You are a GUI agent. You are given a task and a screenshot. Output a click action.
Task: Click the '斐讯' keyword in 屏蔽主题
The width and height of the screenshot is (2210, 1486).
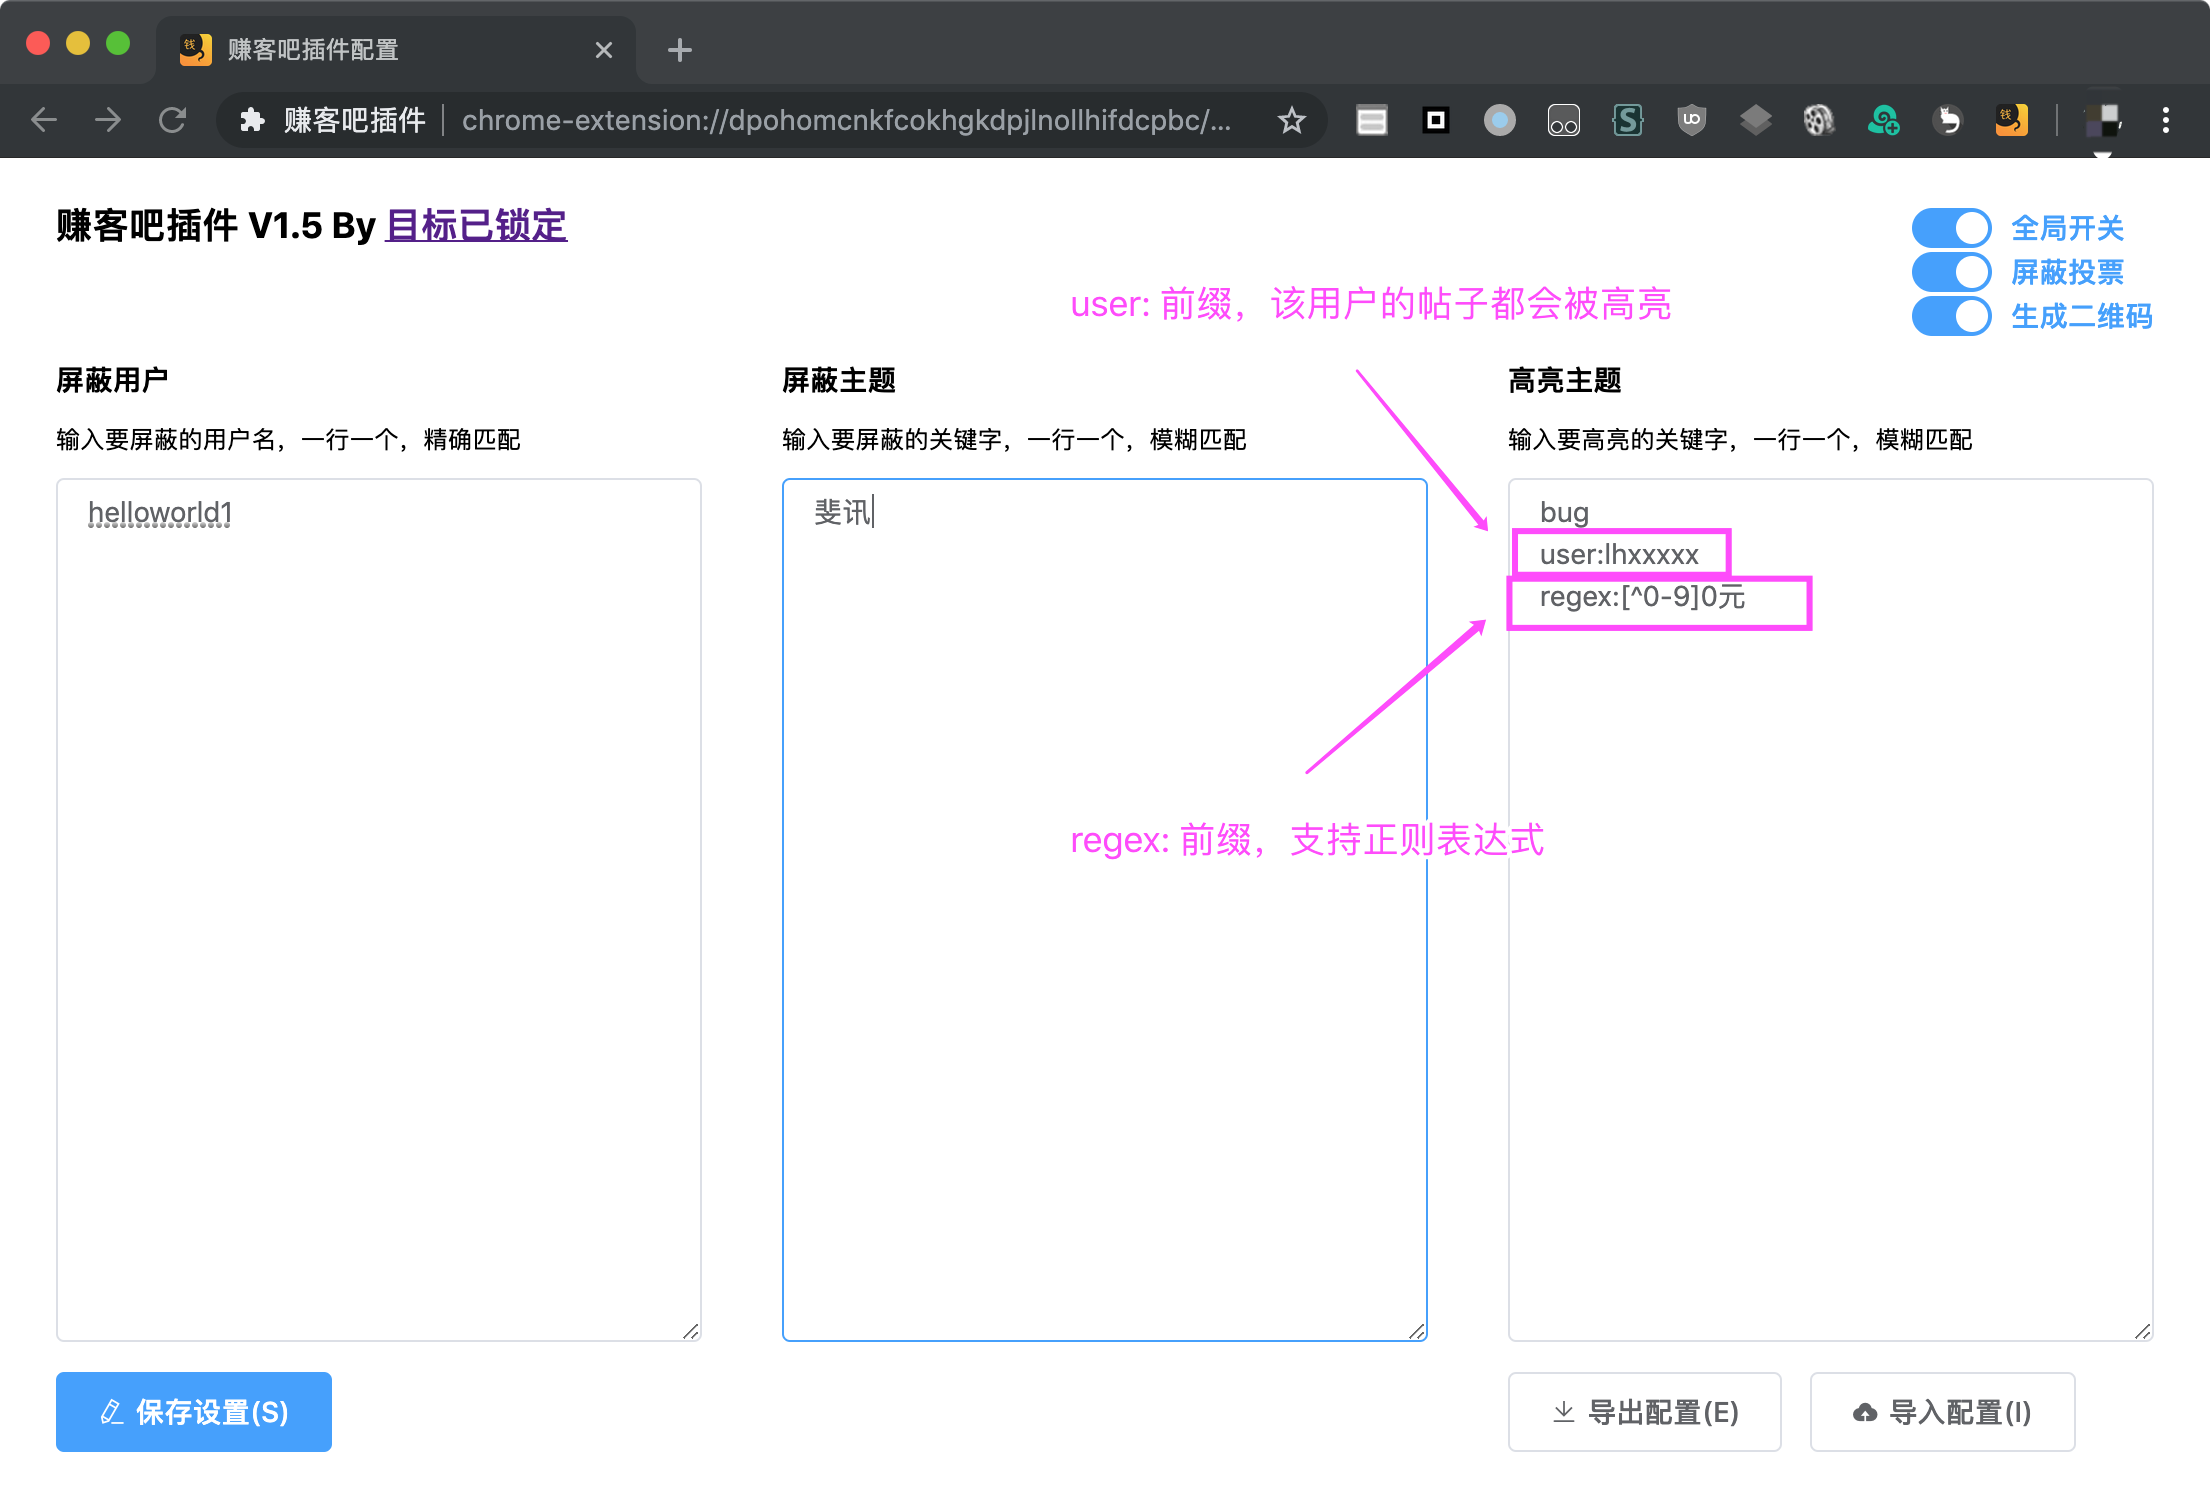[843, 513]
